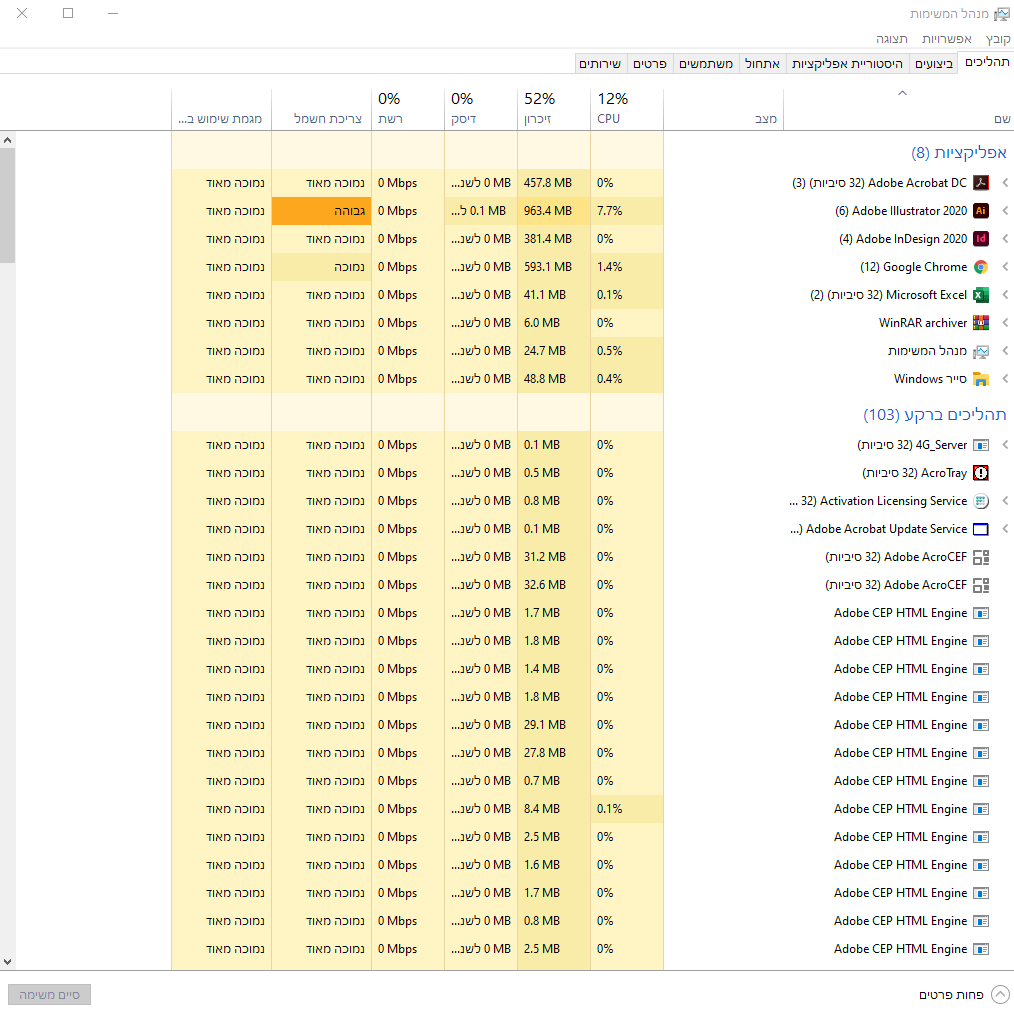Screen dimensions: 1014x1018
Task: Sort by the זיכרון memory column header
Action: tap(554, 109)
